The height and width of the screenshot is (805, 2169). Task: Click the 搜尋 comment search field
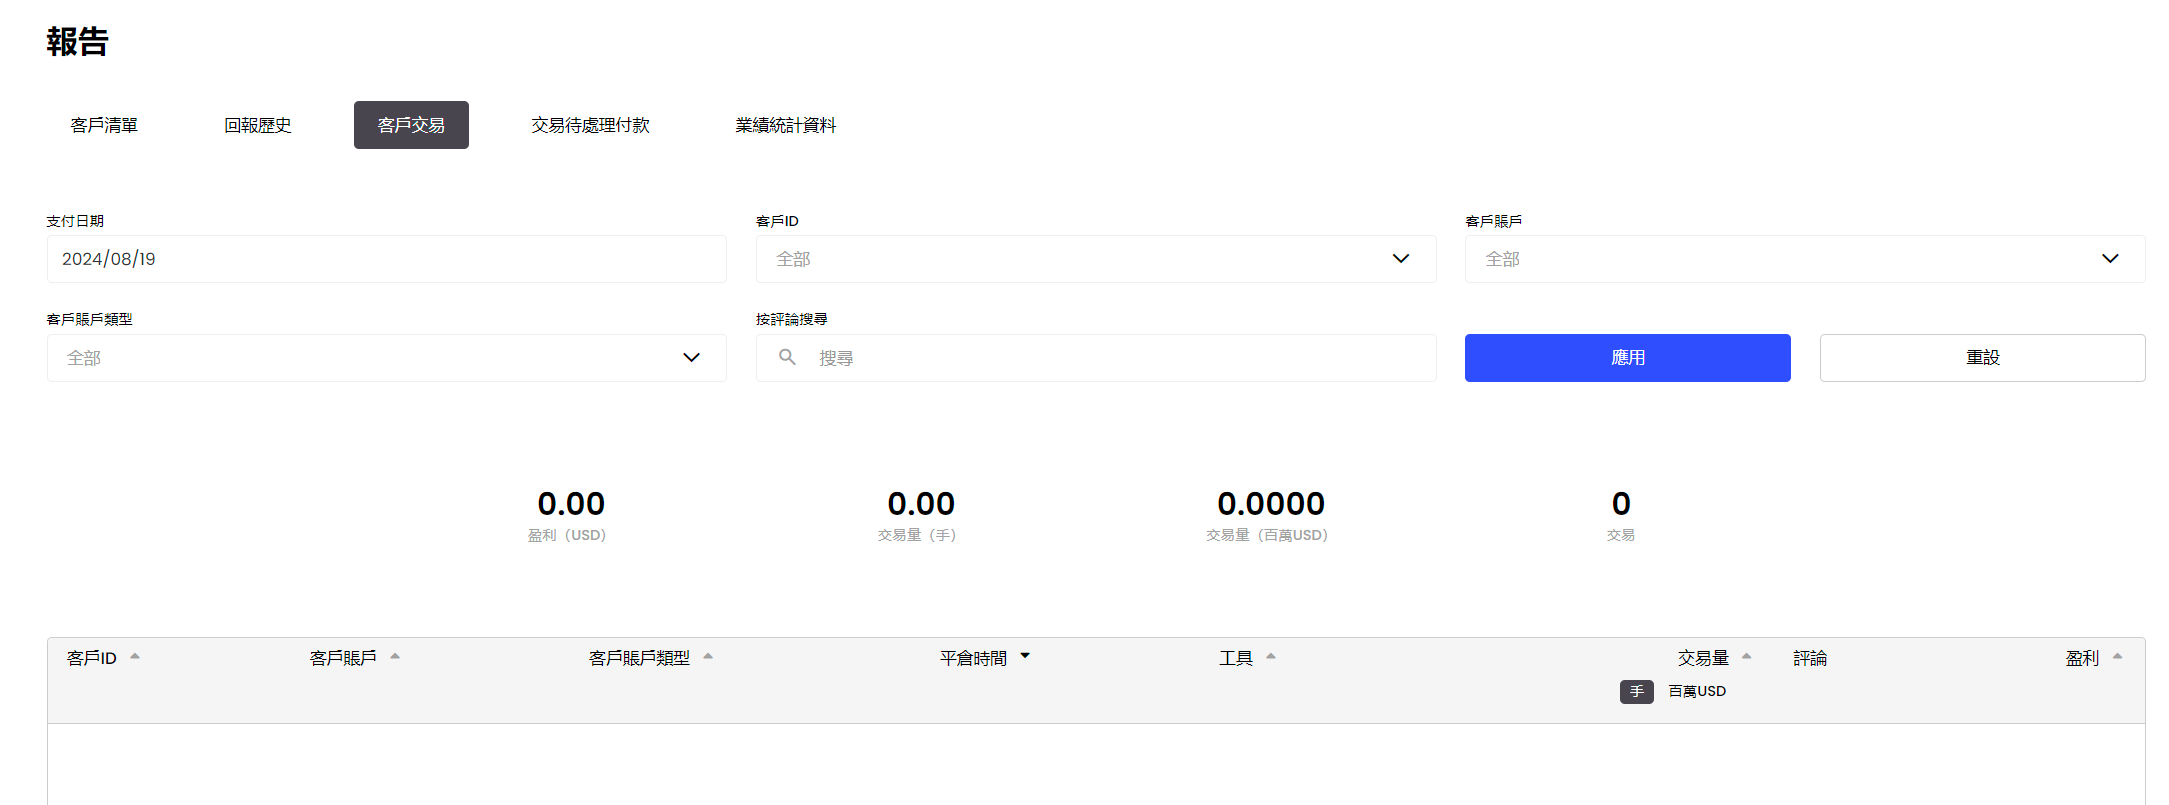[x=1096, y=358]
